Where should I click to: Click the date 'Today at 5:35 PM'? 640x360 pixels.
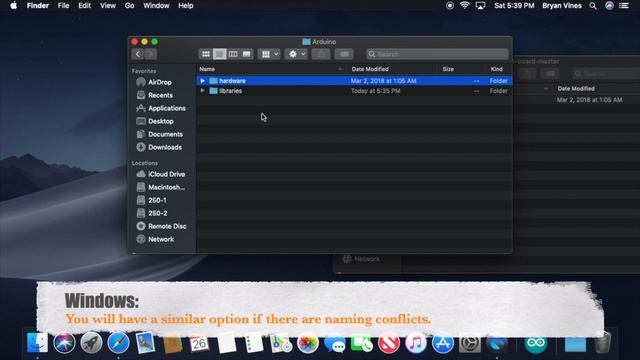[x=376, y=91]
